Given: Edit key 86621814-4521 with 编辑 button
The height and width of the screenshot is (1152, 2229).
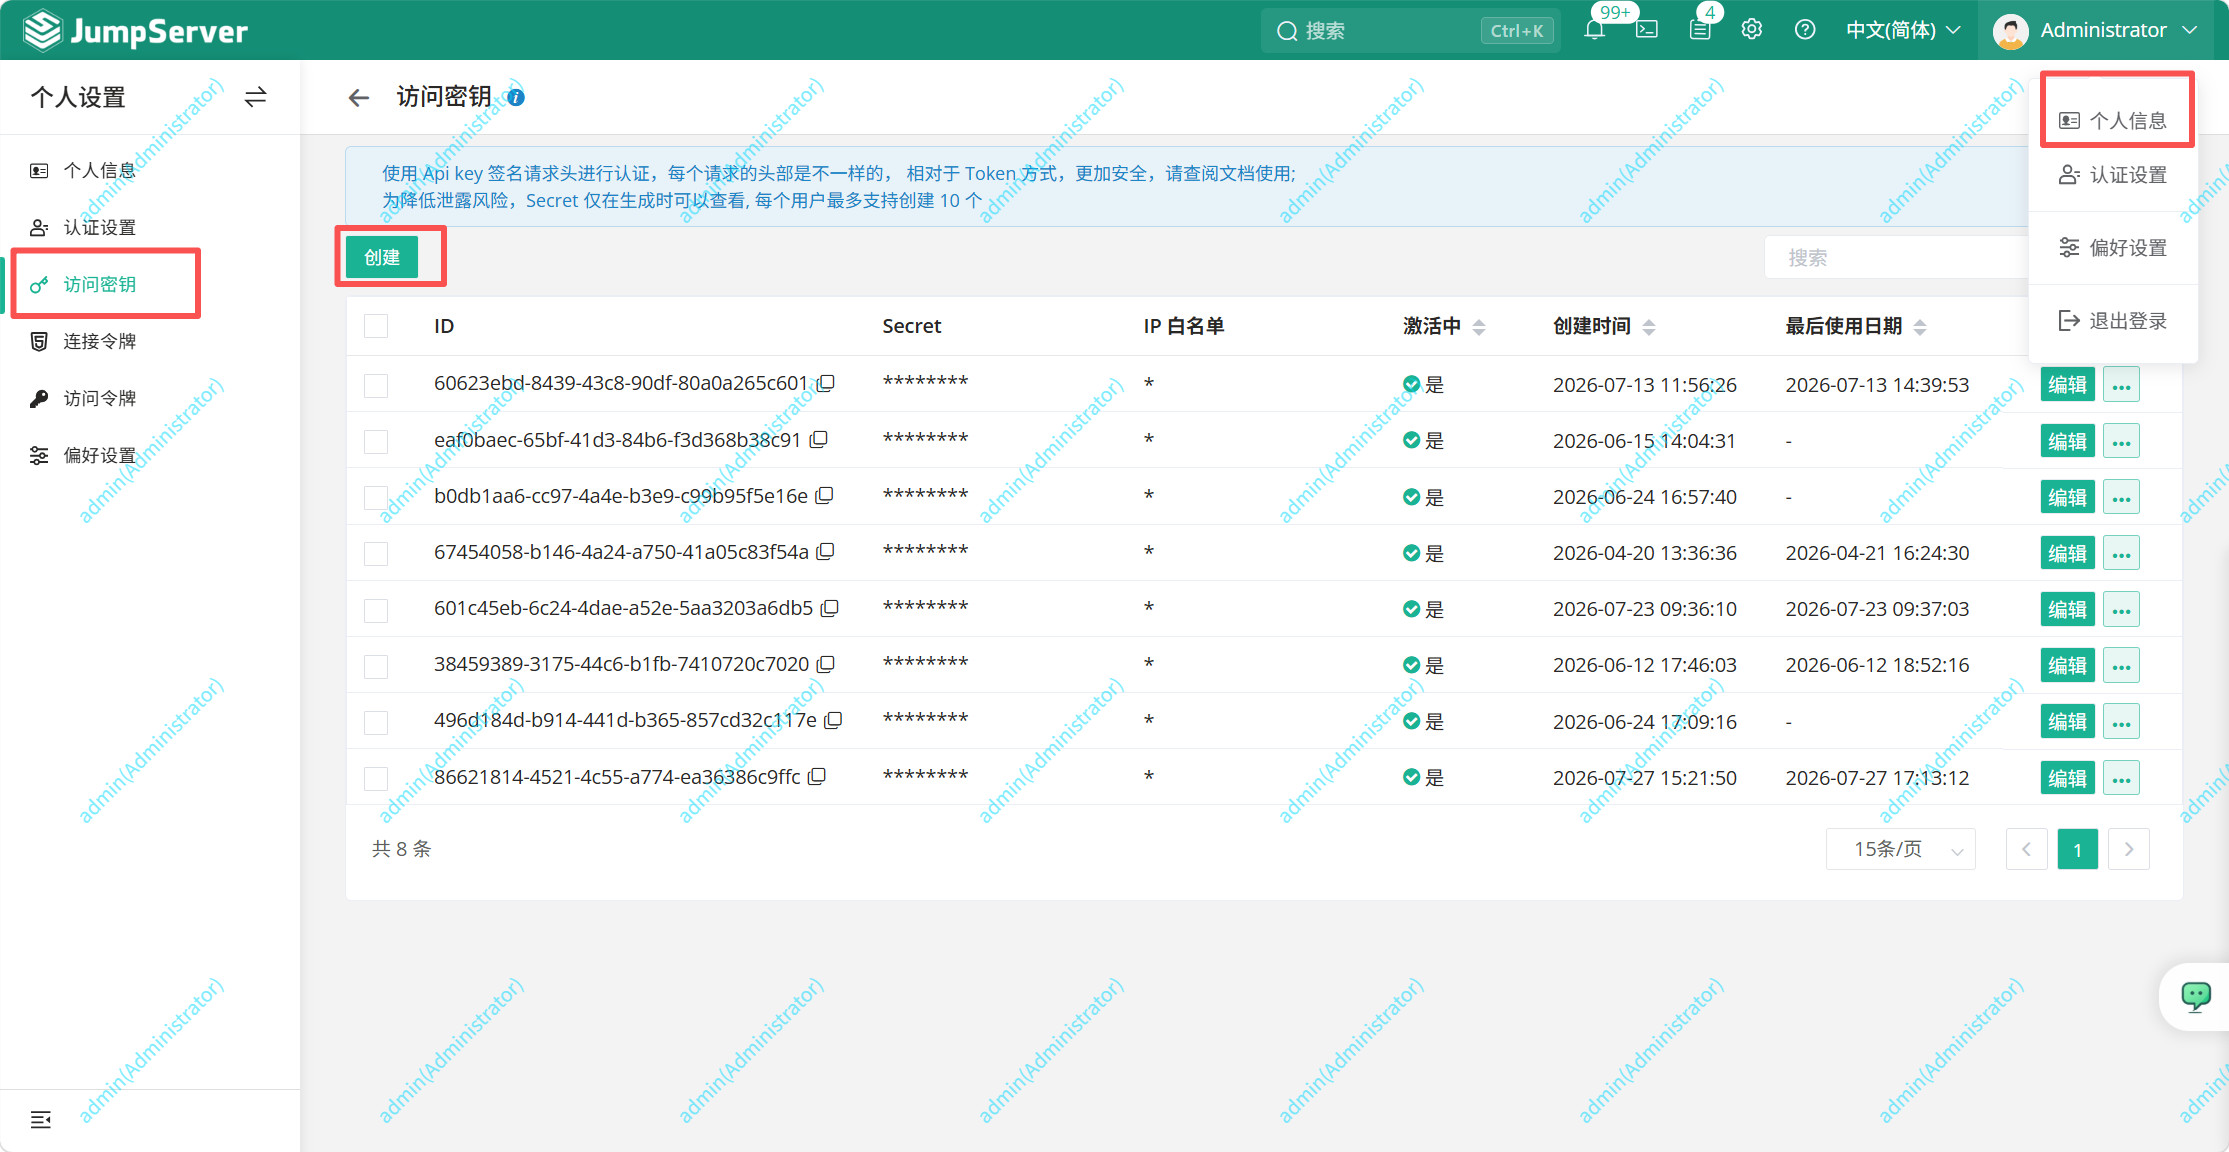Looking at the screenshot, I should click(2067, 778).
